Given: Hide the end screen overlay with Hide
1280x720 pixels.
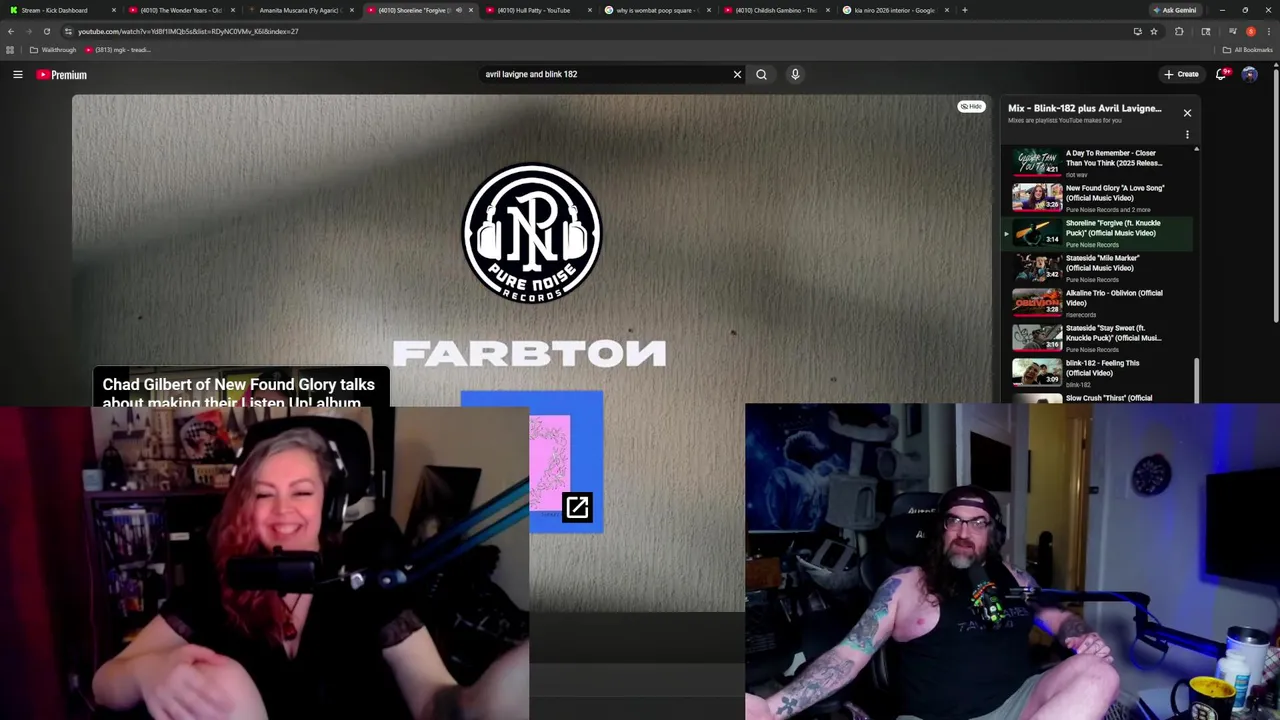Looking at the screenshot, I should pyautogui.click(x=971, y=106).
